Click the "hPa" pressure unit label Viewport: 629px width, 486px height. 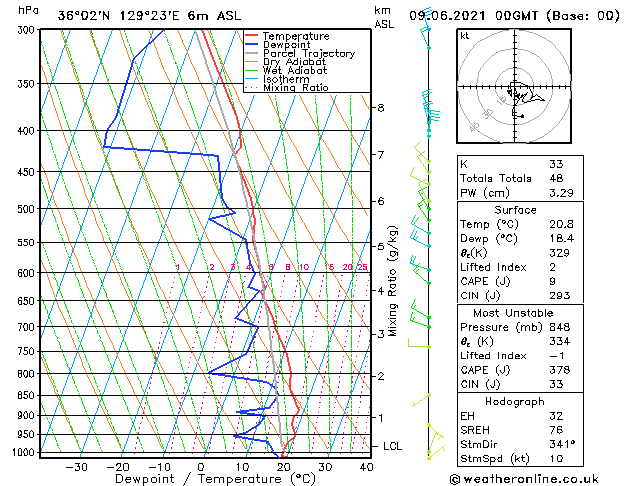pos(28,10)
